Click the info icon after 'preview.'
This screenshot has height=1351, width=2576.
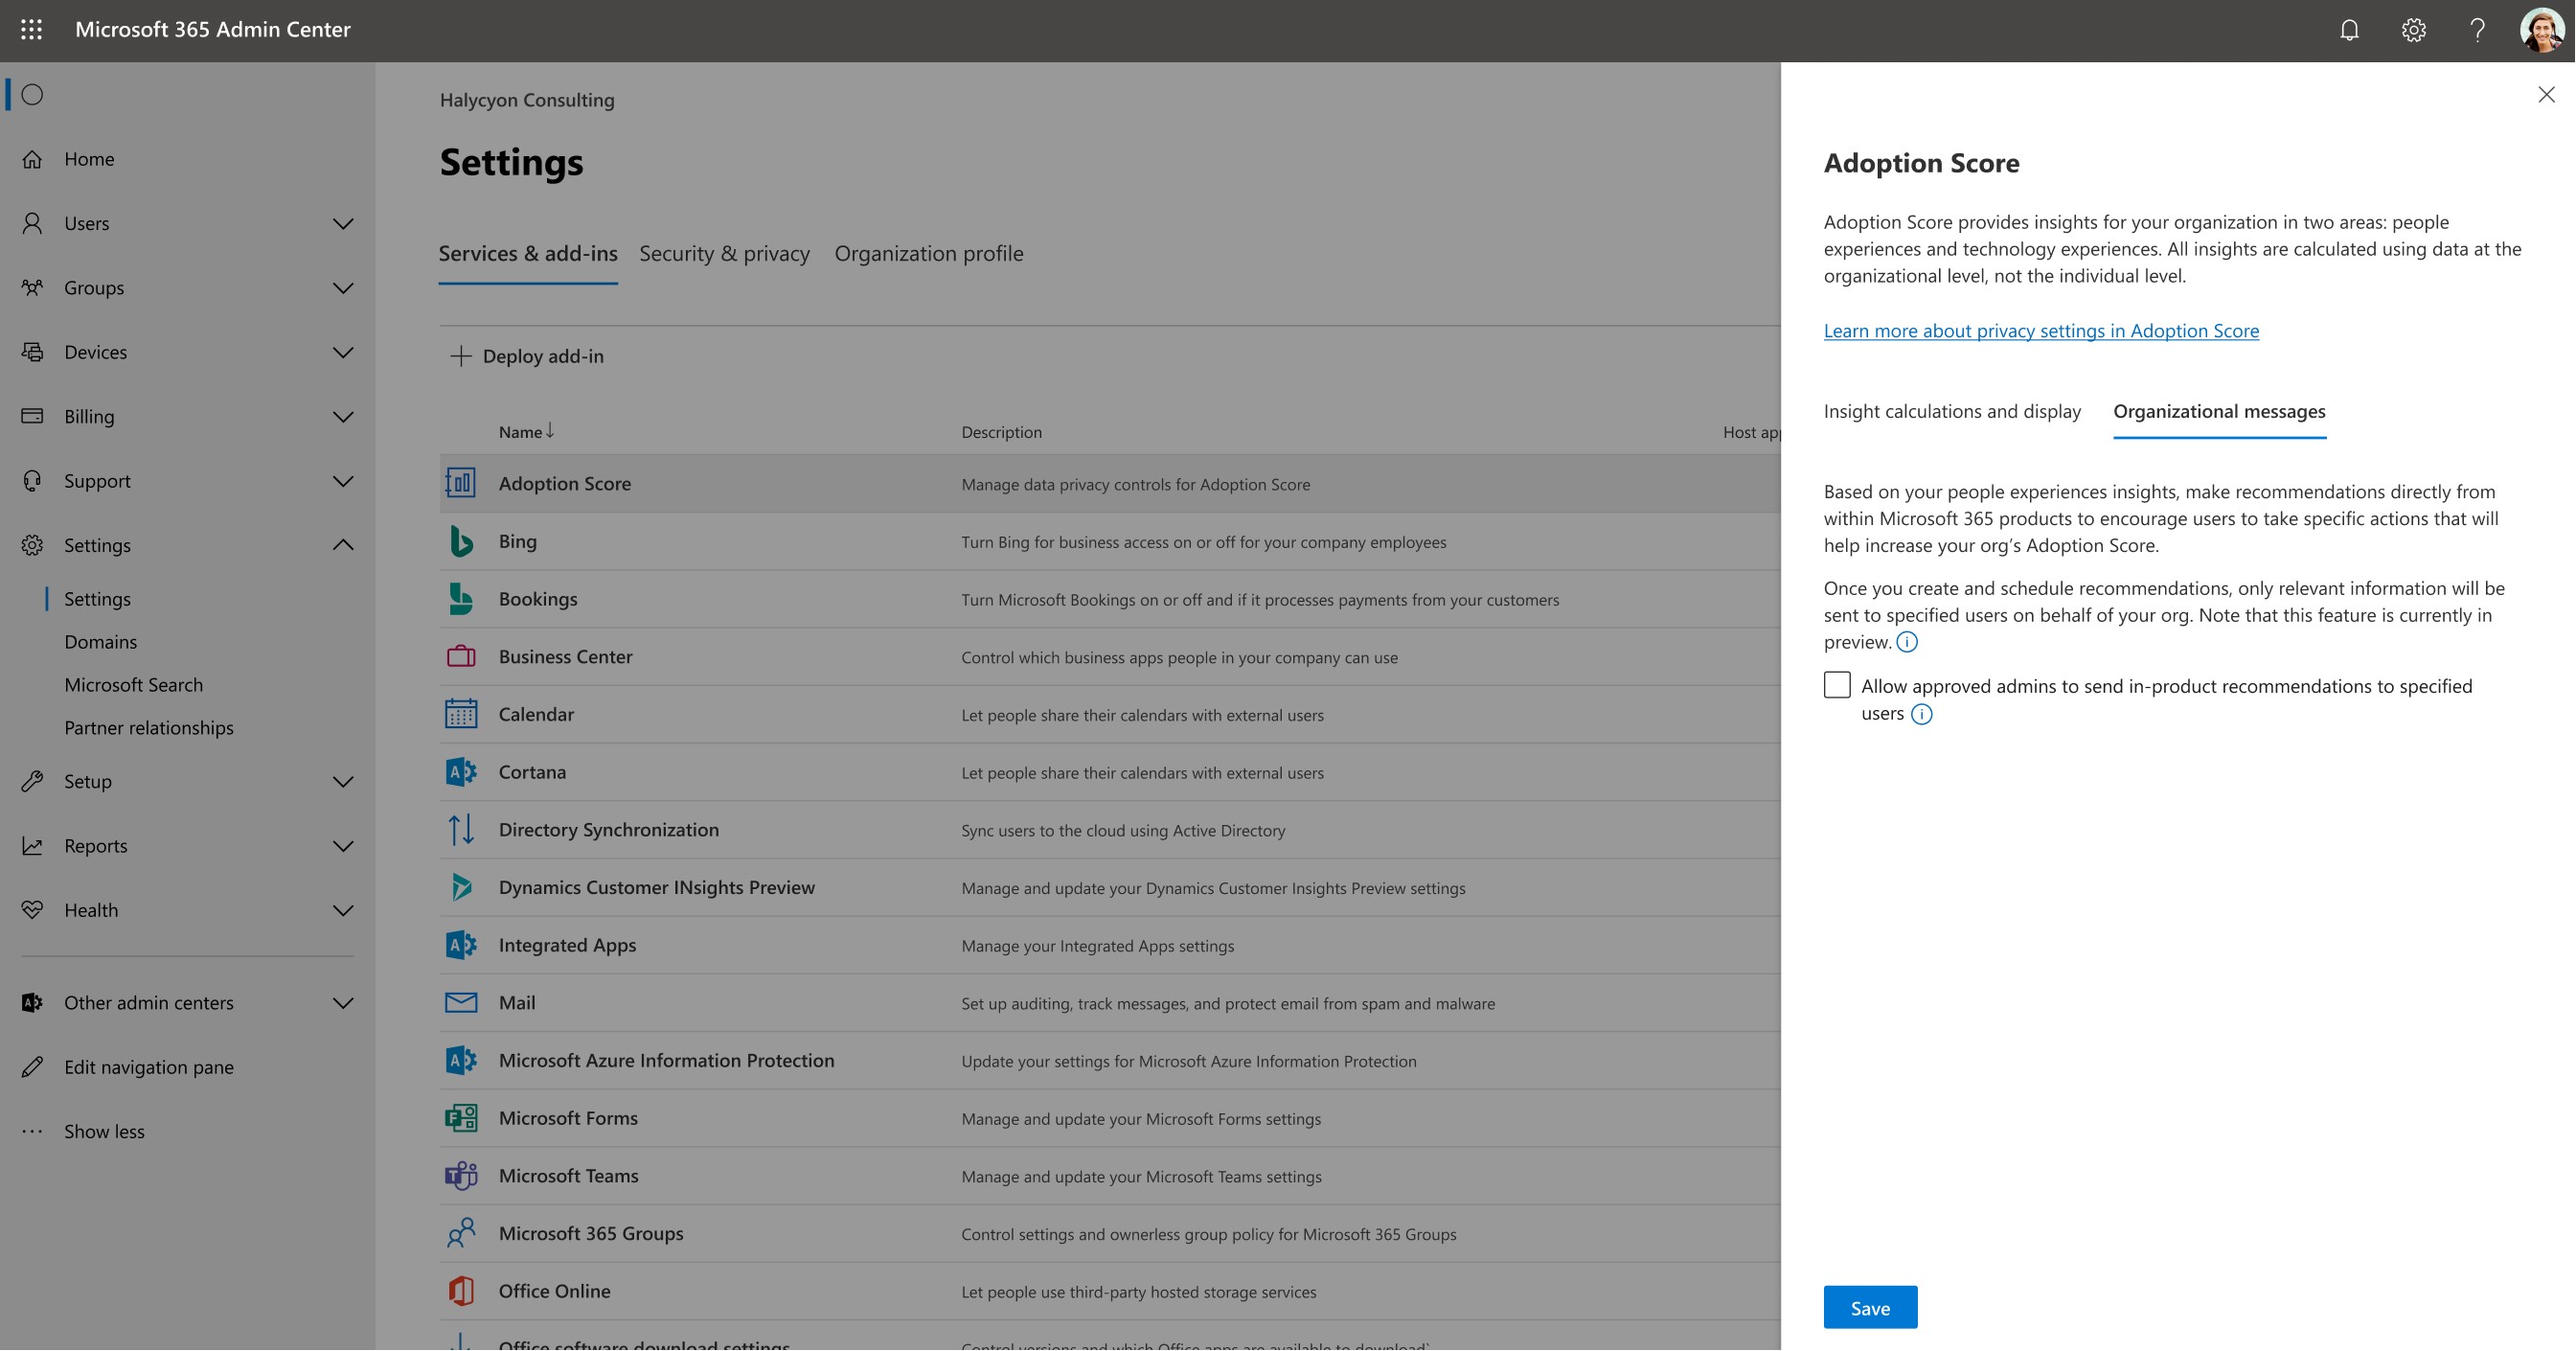click(x=1907, y=642)
